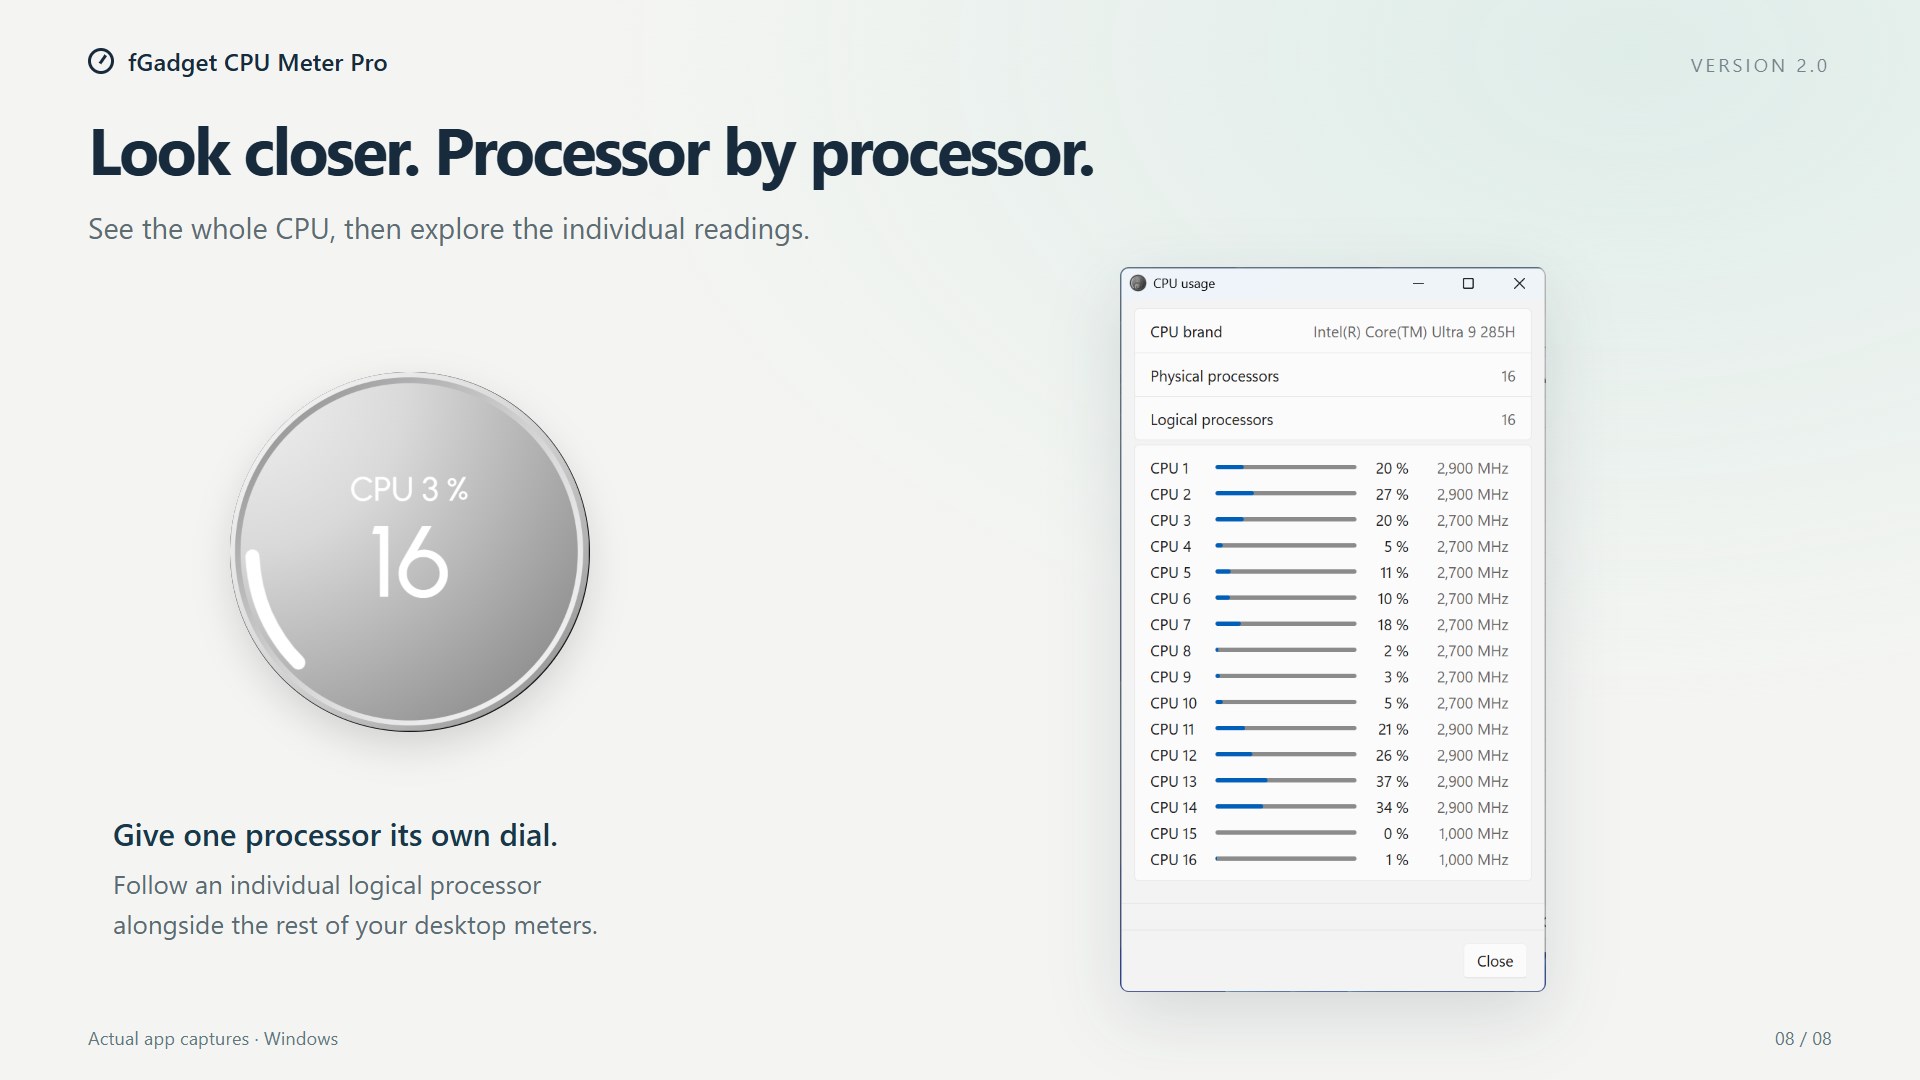Click the 26 % value for CPU 12
The height and width of the screenshot is (1080, 1920).
pyautogui.click(x=1391, y=756)
